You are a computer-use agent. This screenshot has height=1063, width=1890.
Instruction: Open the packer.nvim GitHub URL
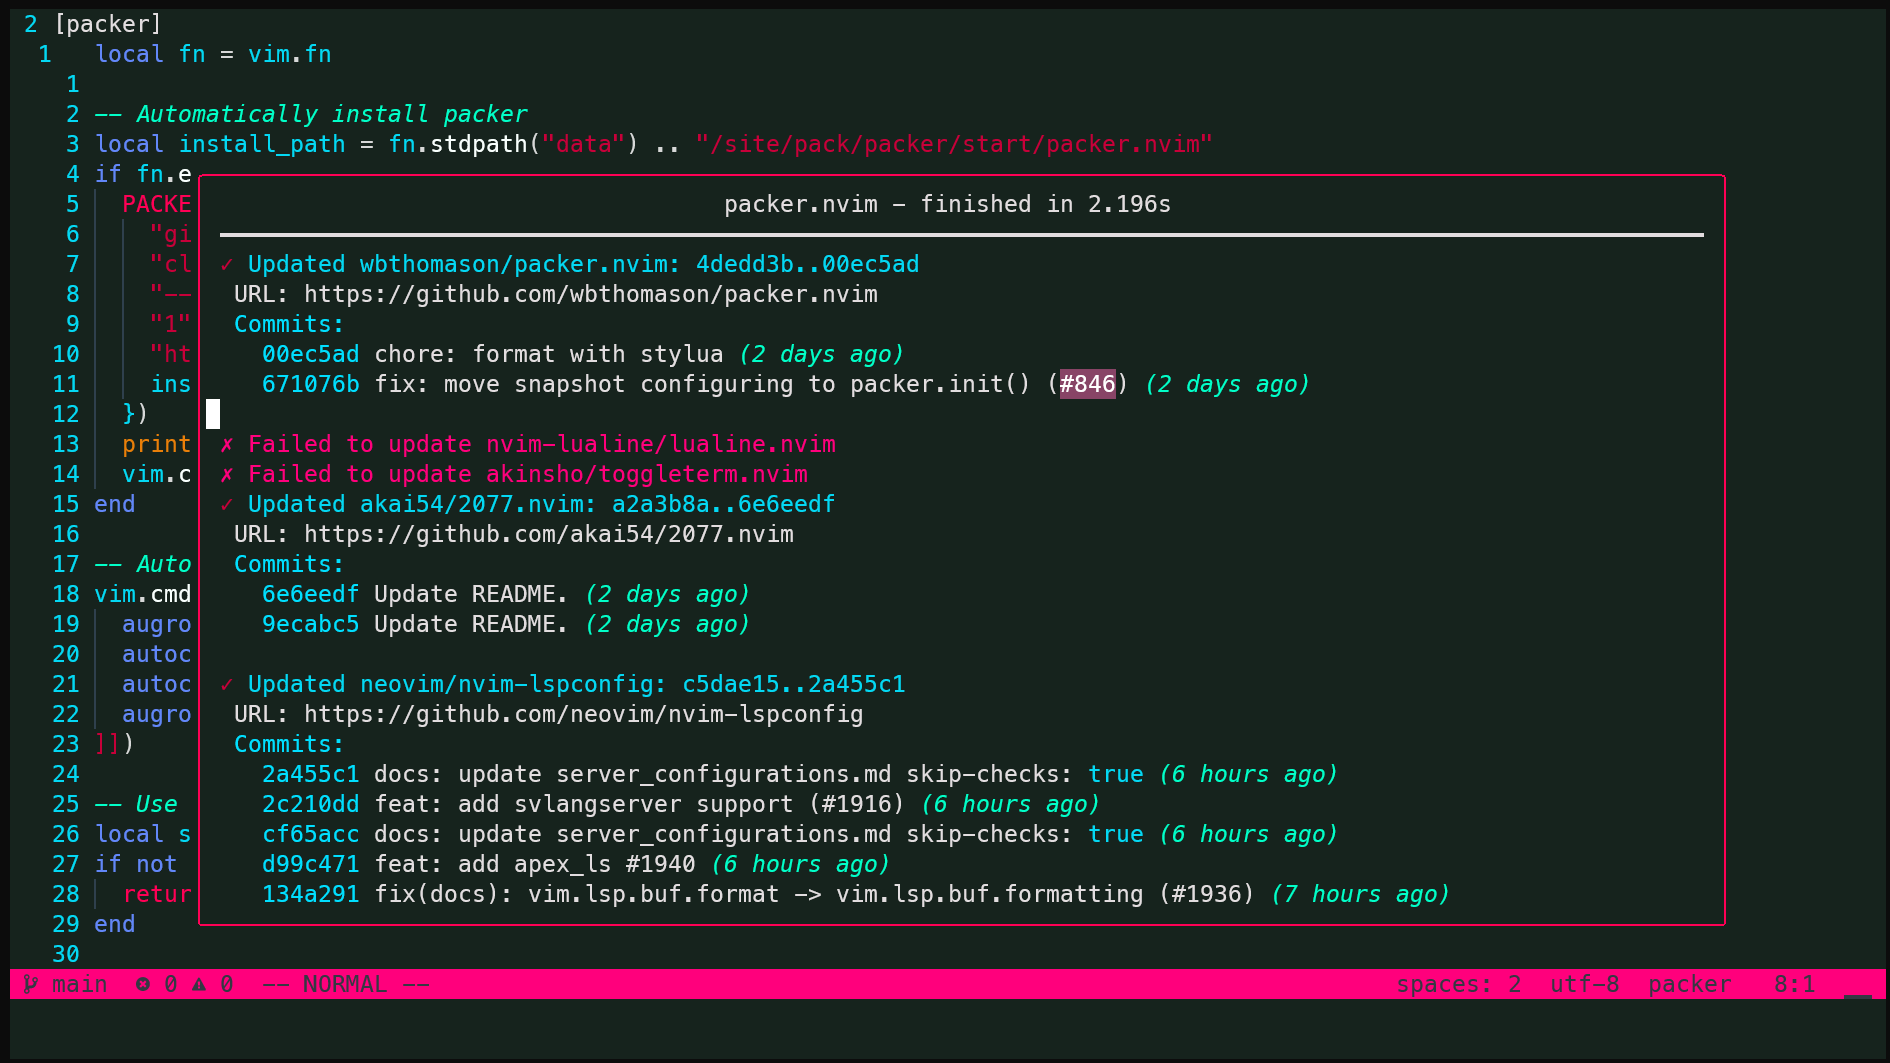click(x=591, y=294)
